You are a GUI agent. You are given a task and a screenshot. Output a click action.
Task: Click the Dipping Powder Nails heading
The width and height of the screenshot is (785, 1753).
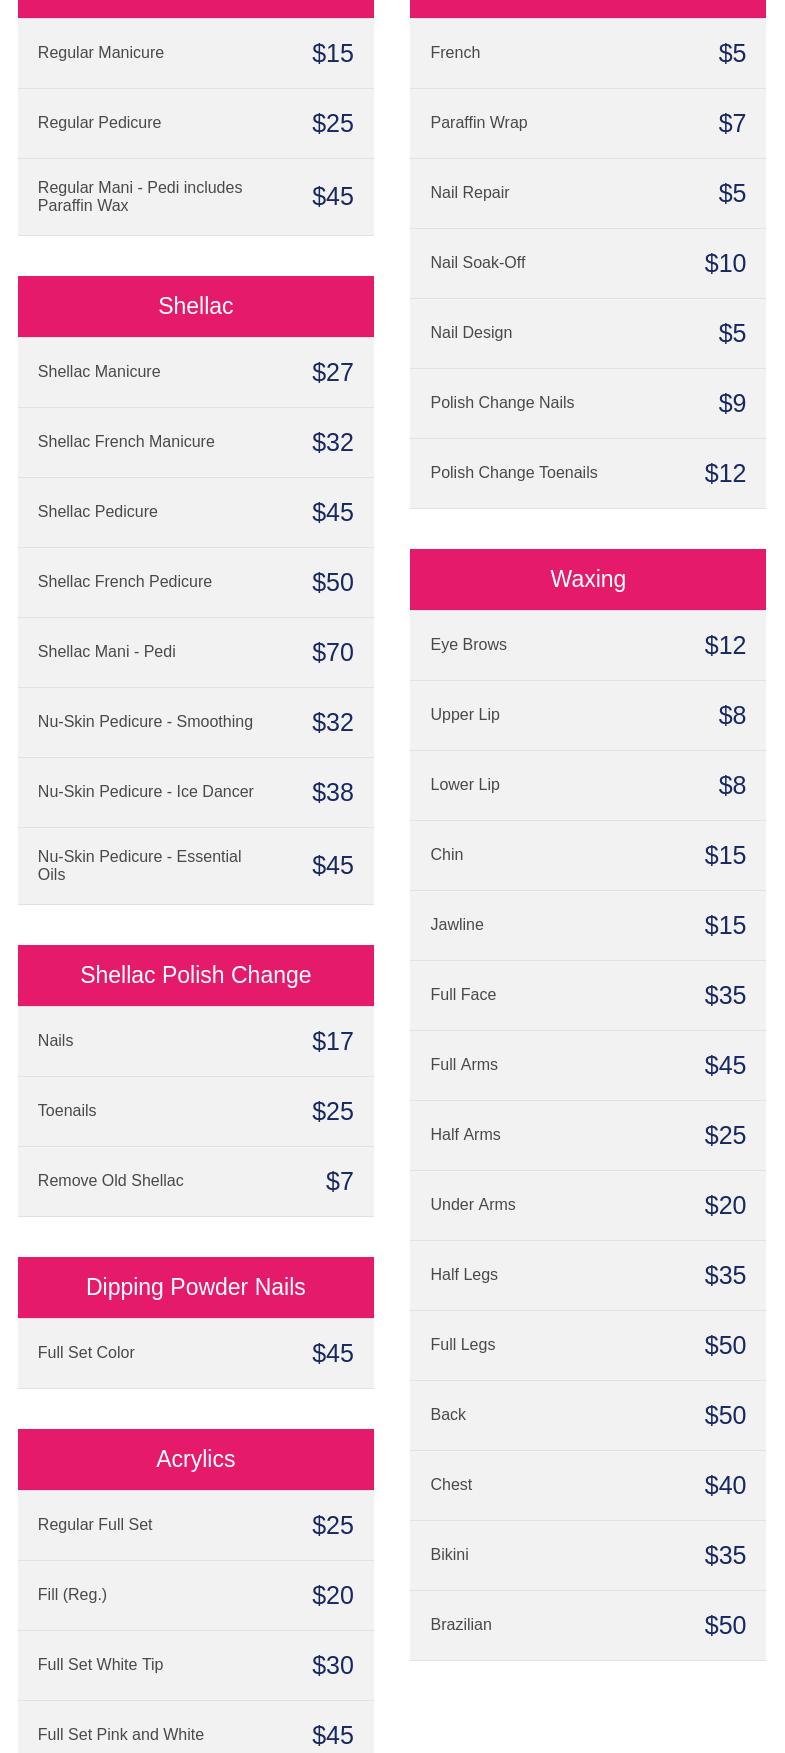tap(195, 1287)
